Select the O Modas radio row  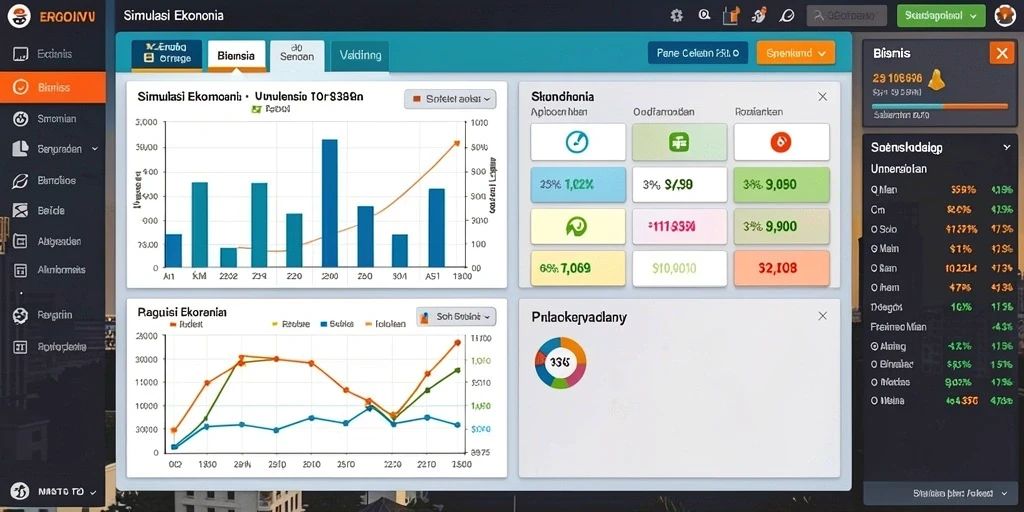tap(942, 383)
